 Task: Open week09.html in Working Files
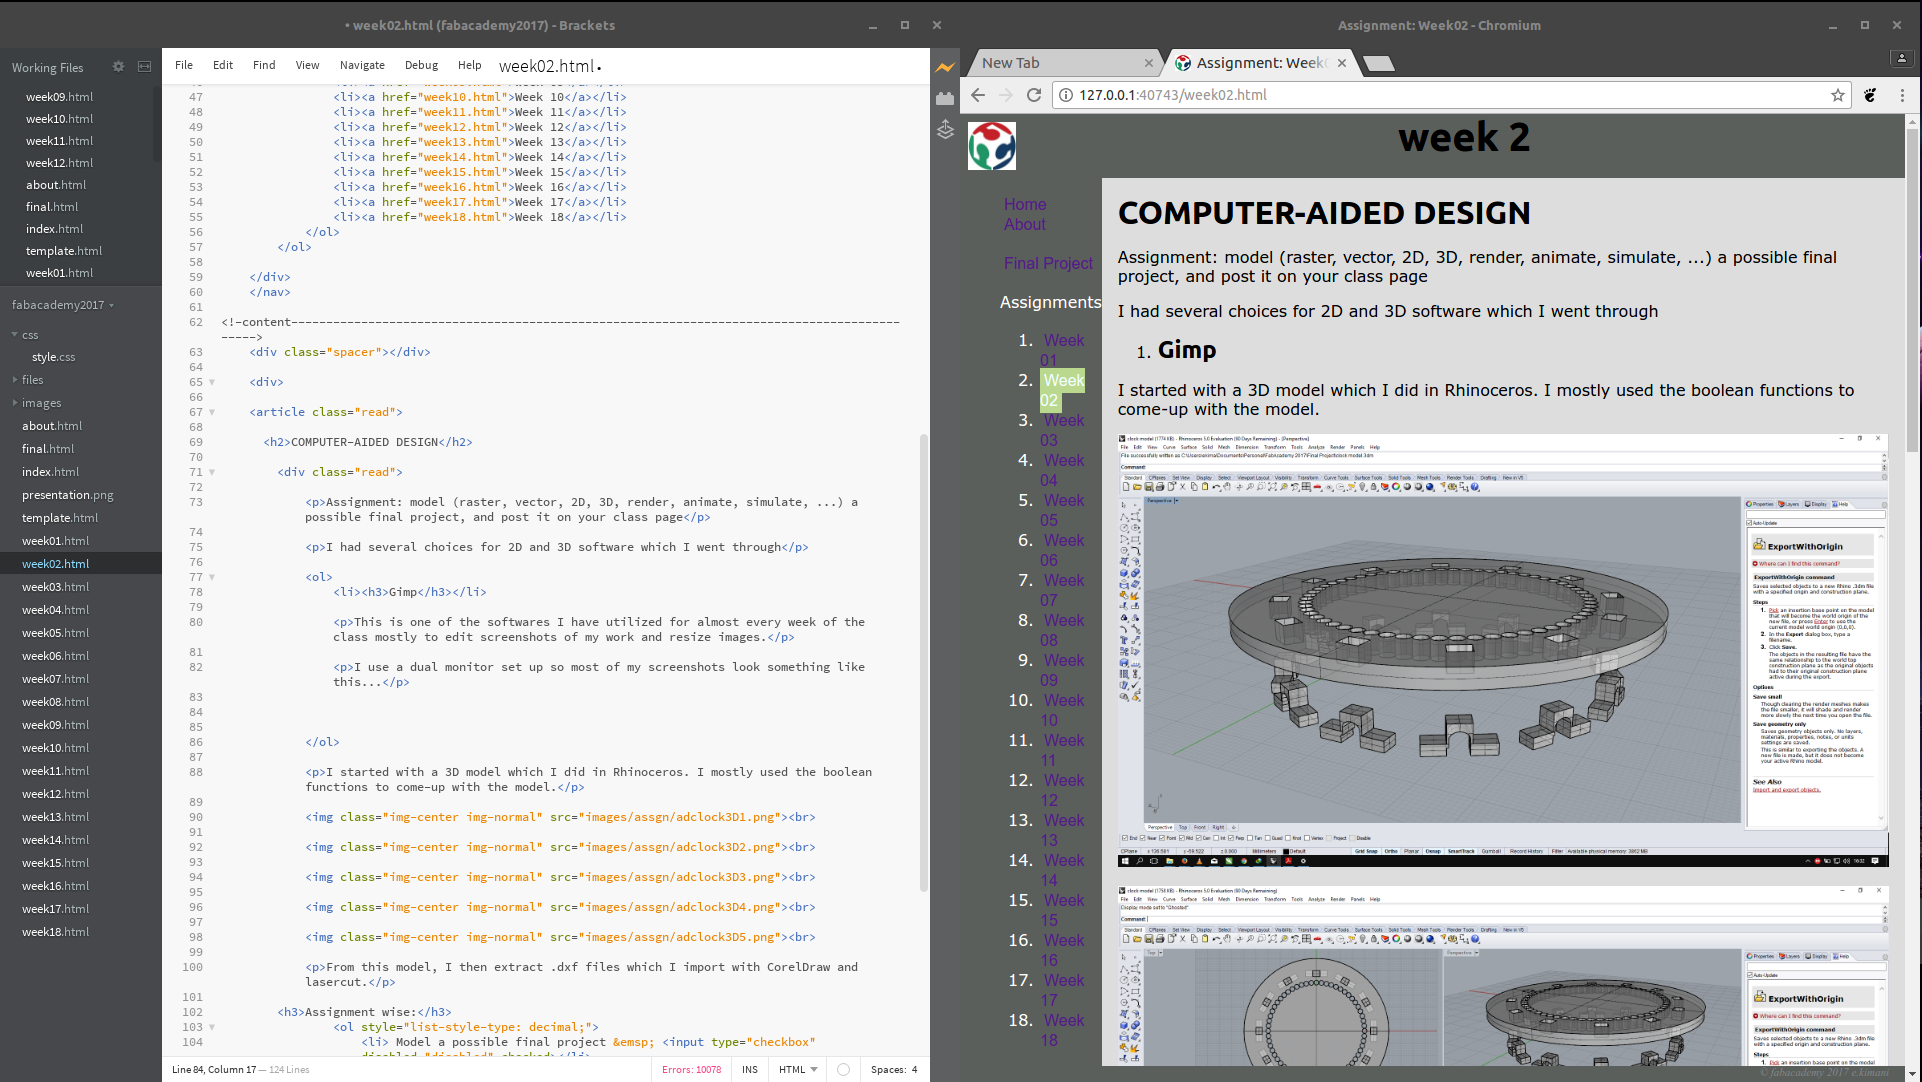pos(59,97)
